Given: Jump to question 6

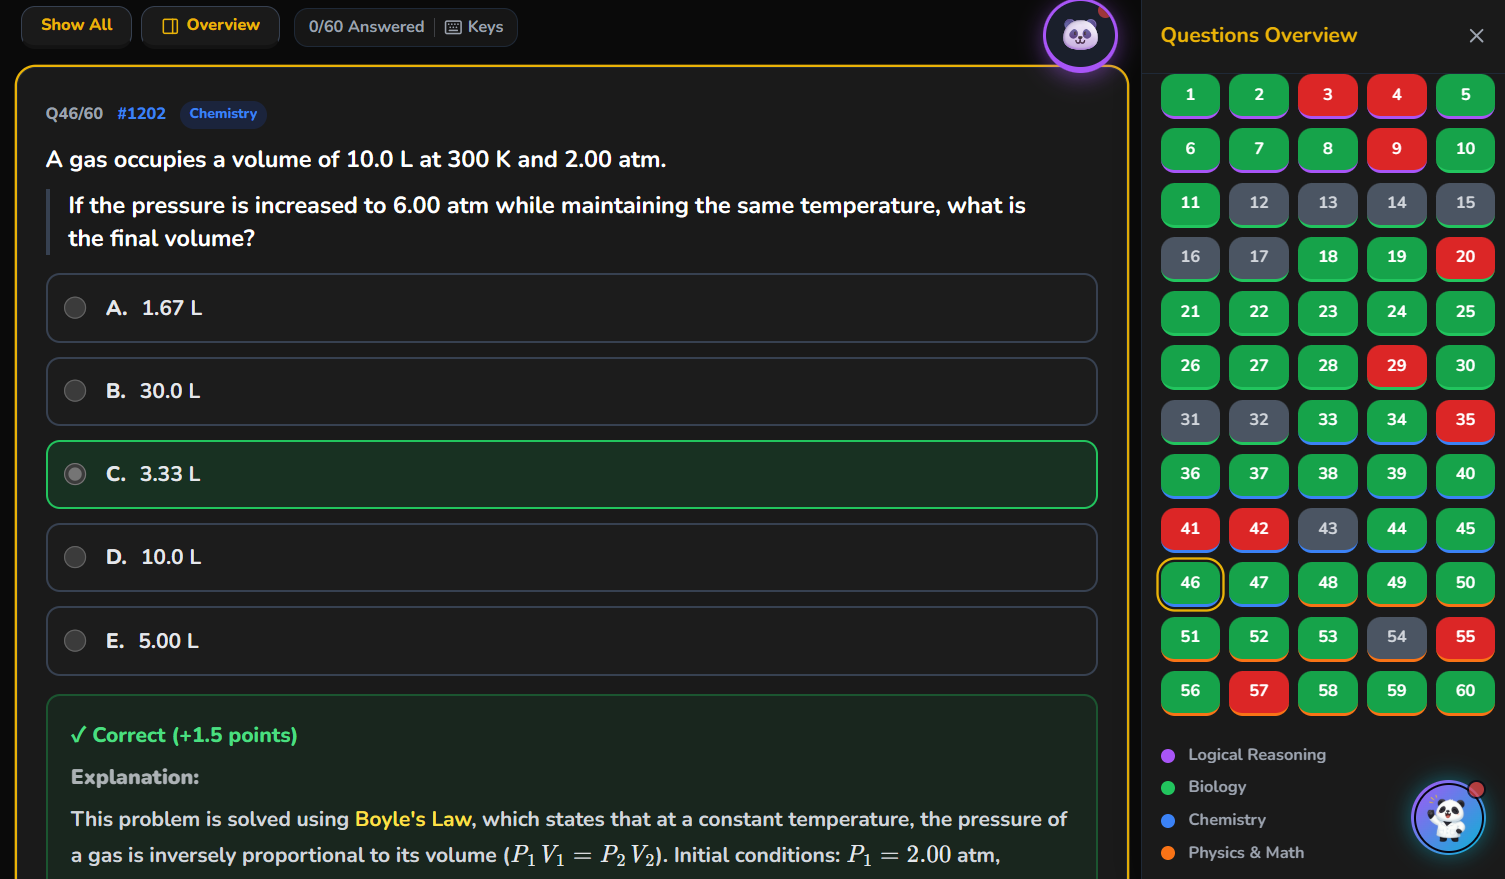Looking at the screenshot, I should 1190,149.
